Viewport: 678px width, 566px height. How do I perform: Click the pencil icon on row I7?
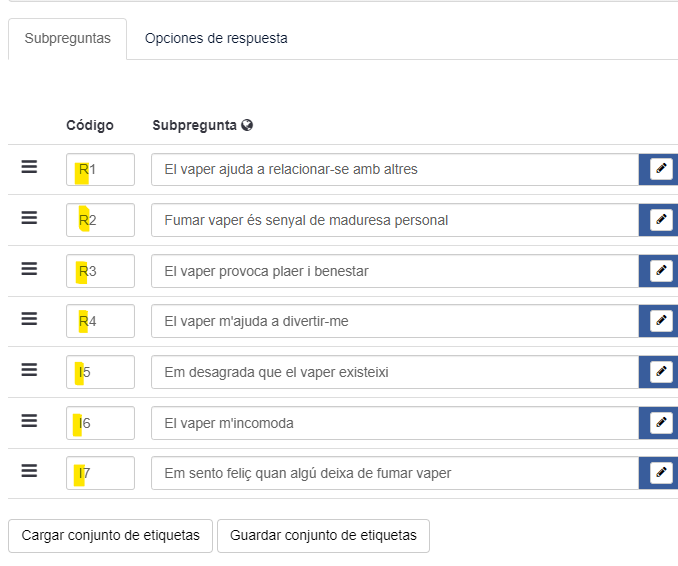point(660,473)
